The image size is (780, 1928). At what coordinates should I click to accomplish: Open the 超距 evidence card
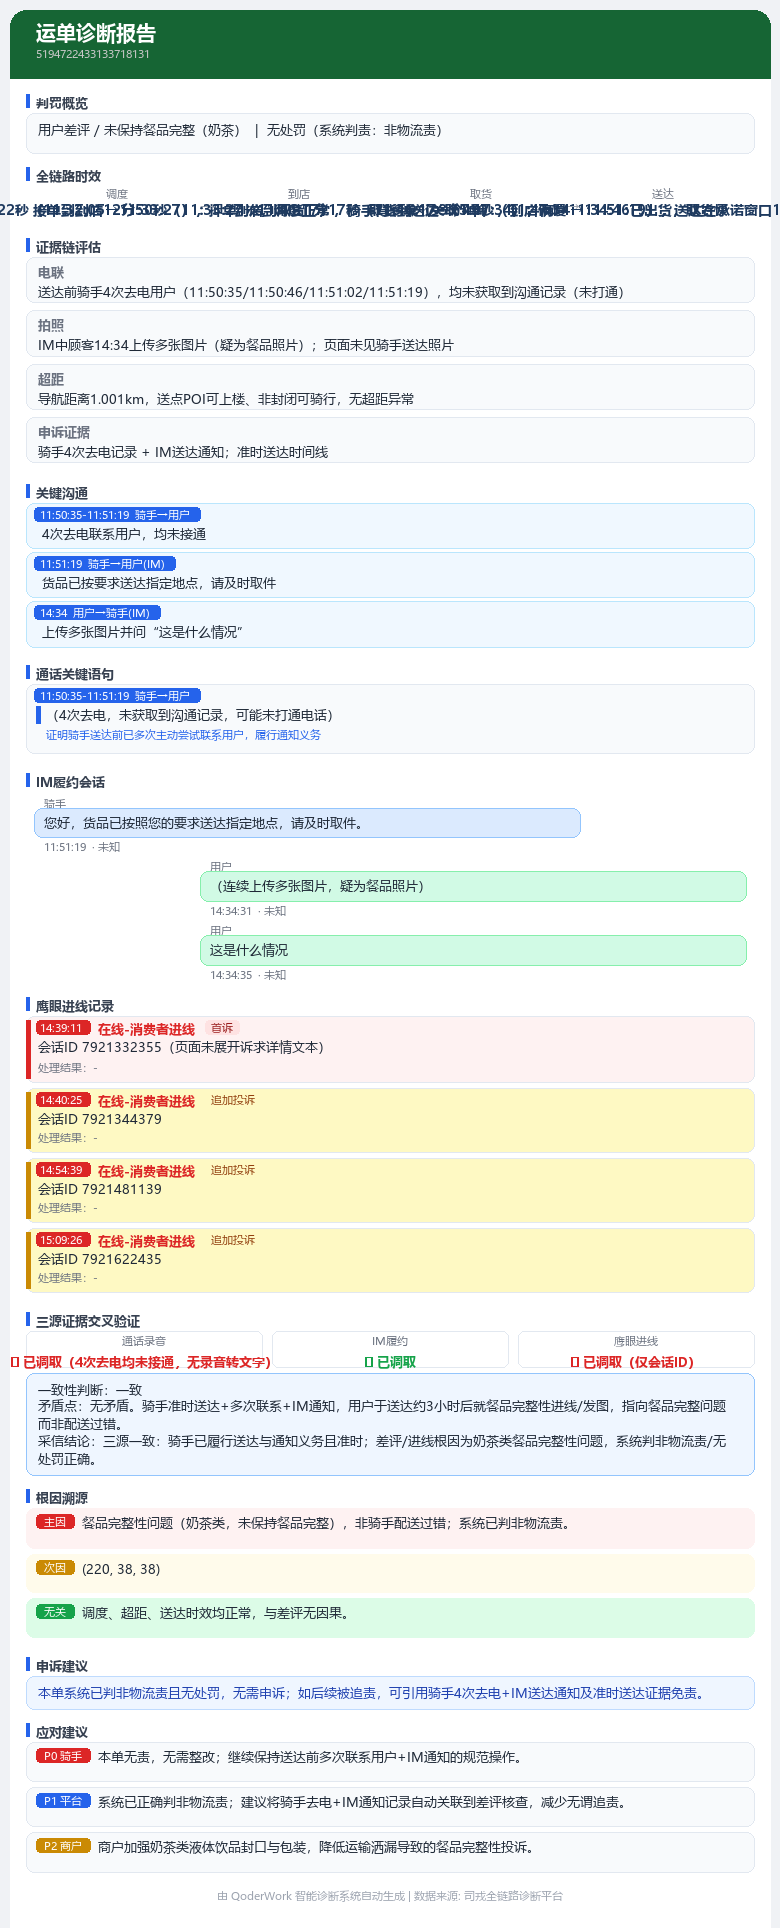[x=390, y=388]
